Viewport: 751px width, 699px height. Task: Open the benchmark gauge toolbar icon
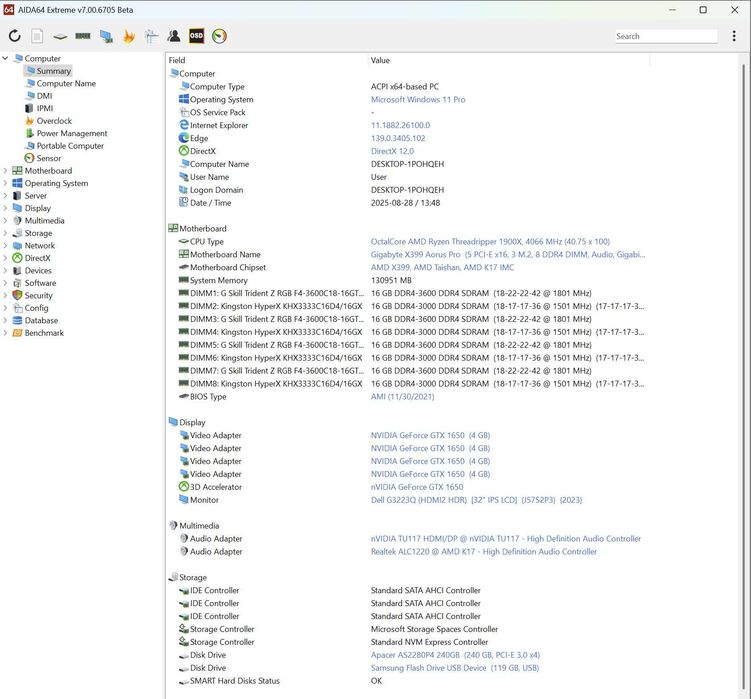point(219,36)
